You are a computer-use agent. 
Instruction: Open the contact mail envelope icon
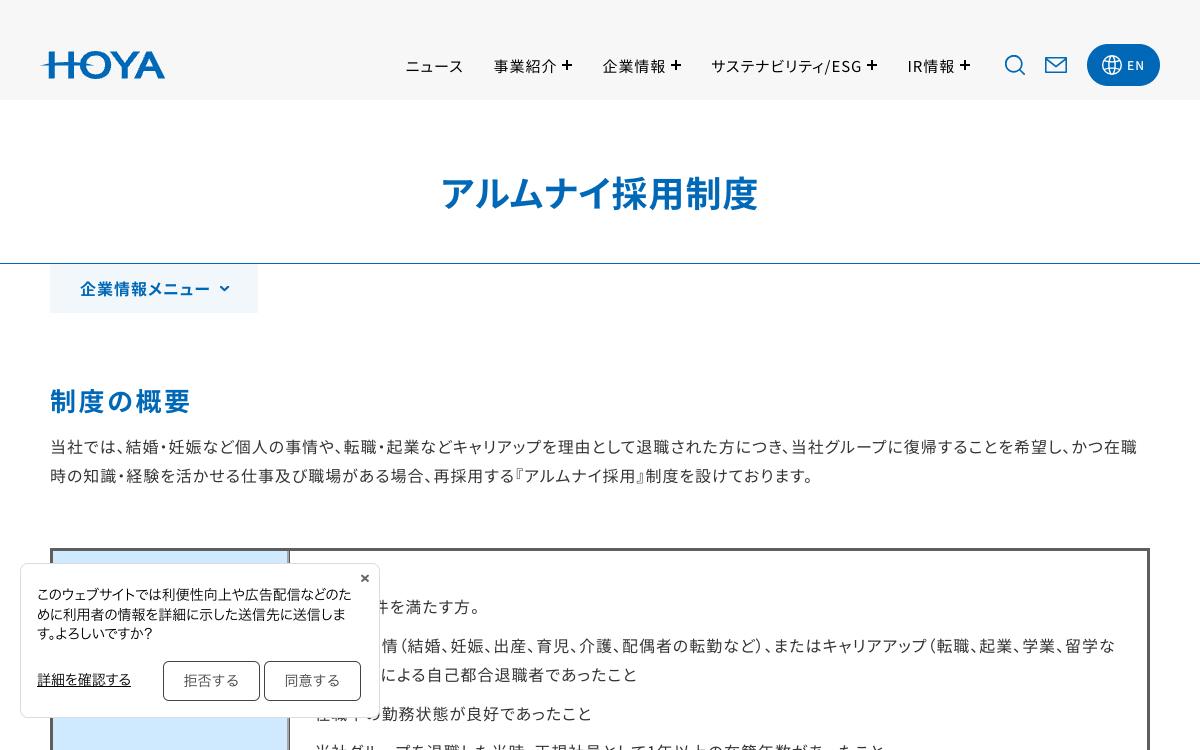tap(1056, 65)
